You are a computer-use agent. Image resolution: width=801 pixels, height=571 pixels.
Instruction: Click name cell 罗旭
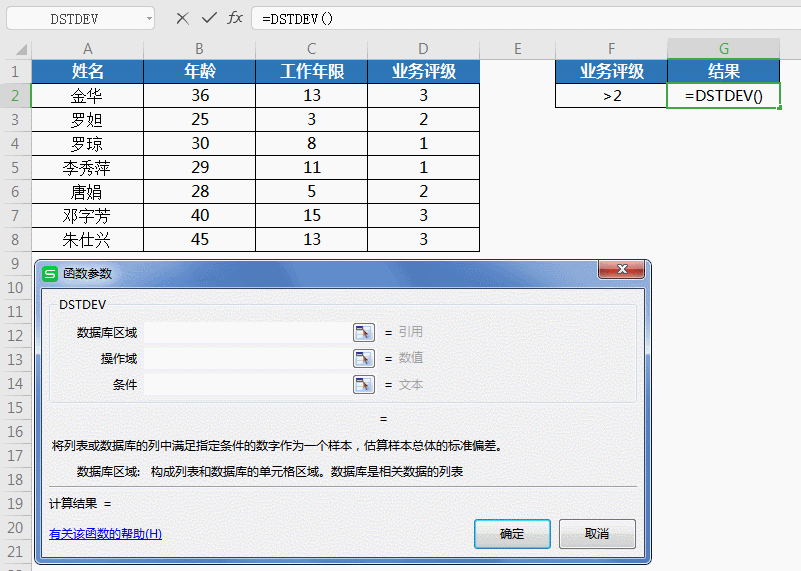(x=87, y=120)
